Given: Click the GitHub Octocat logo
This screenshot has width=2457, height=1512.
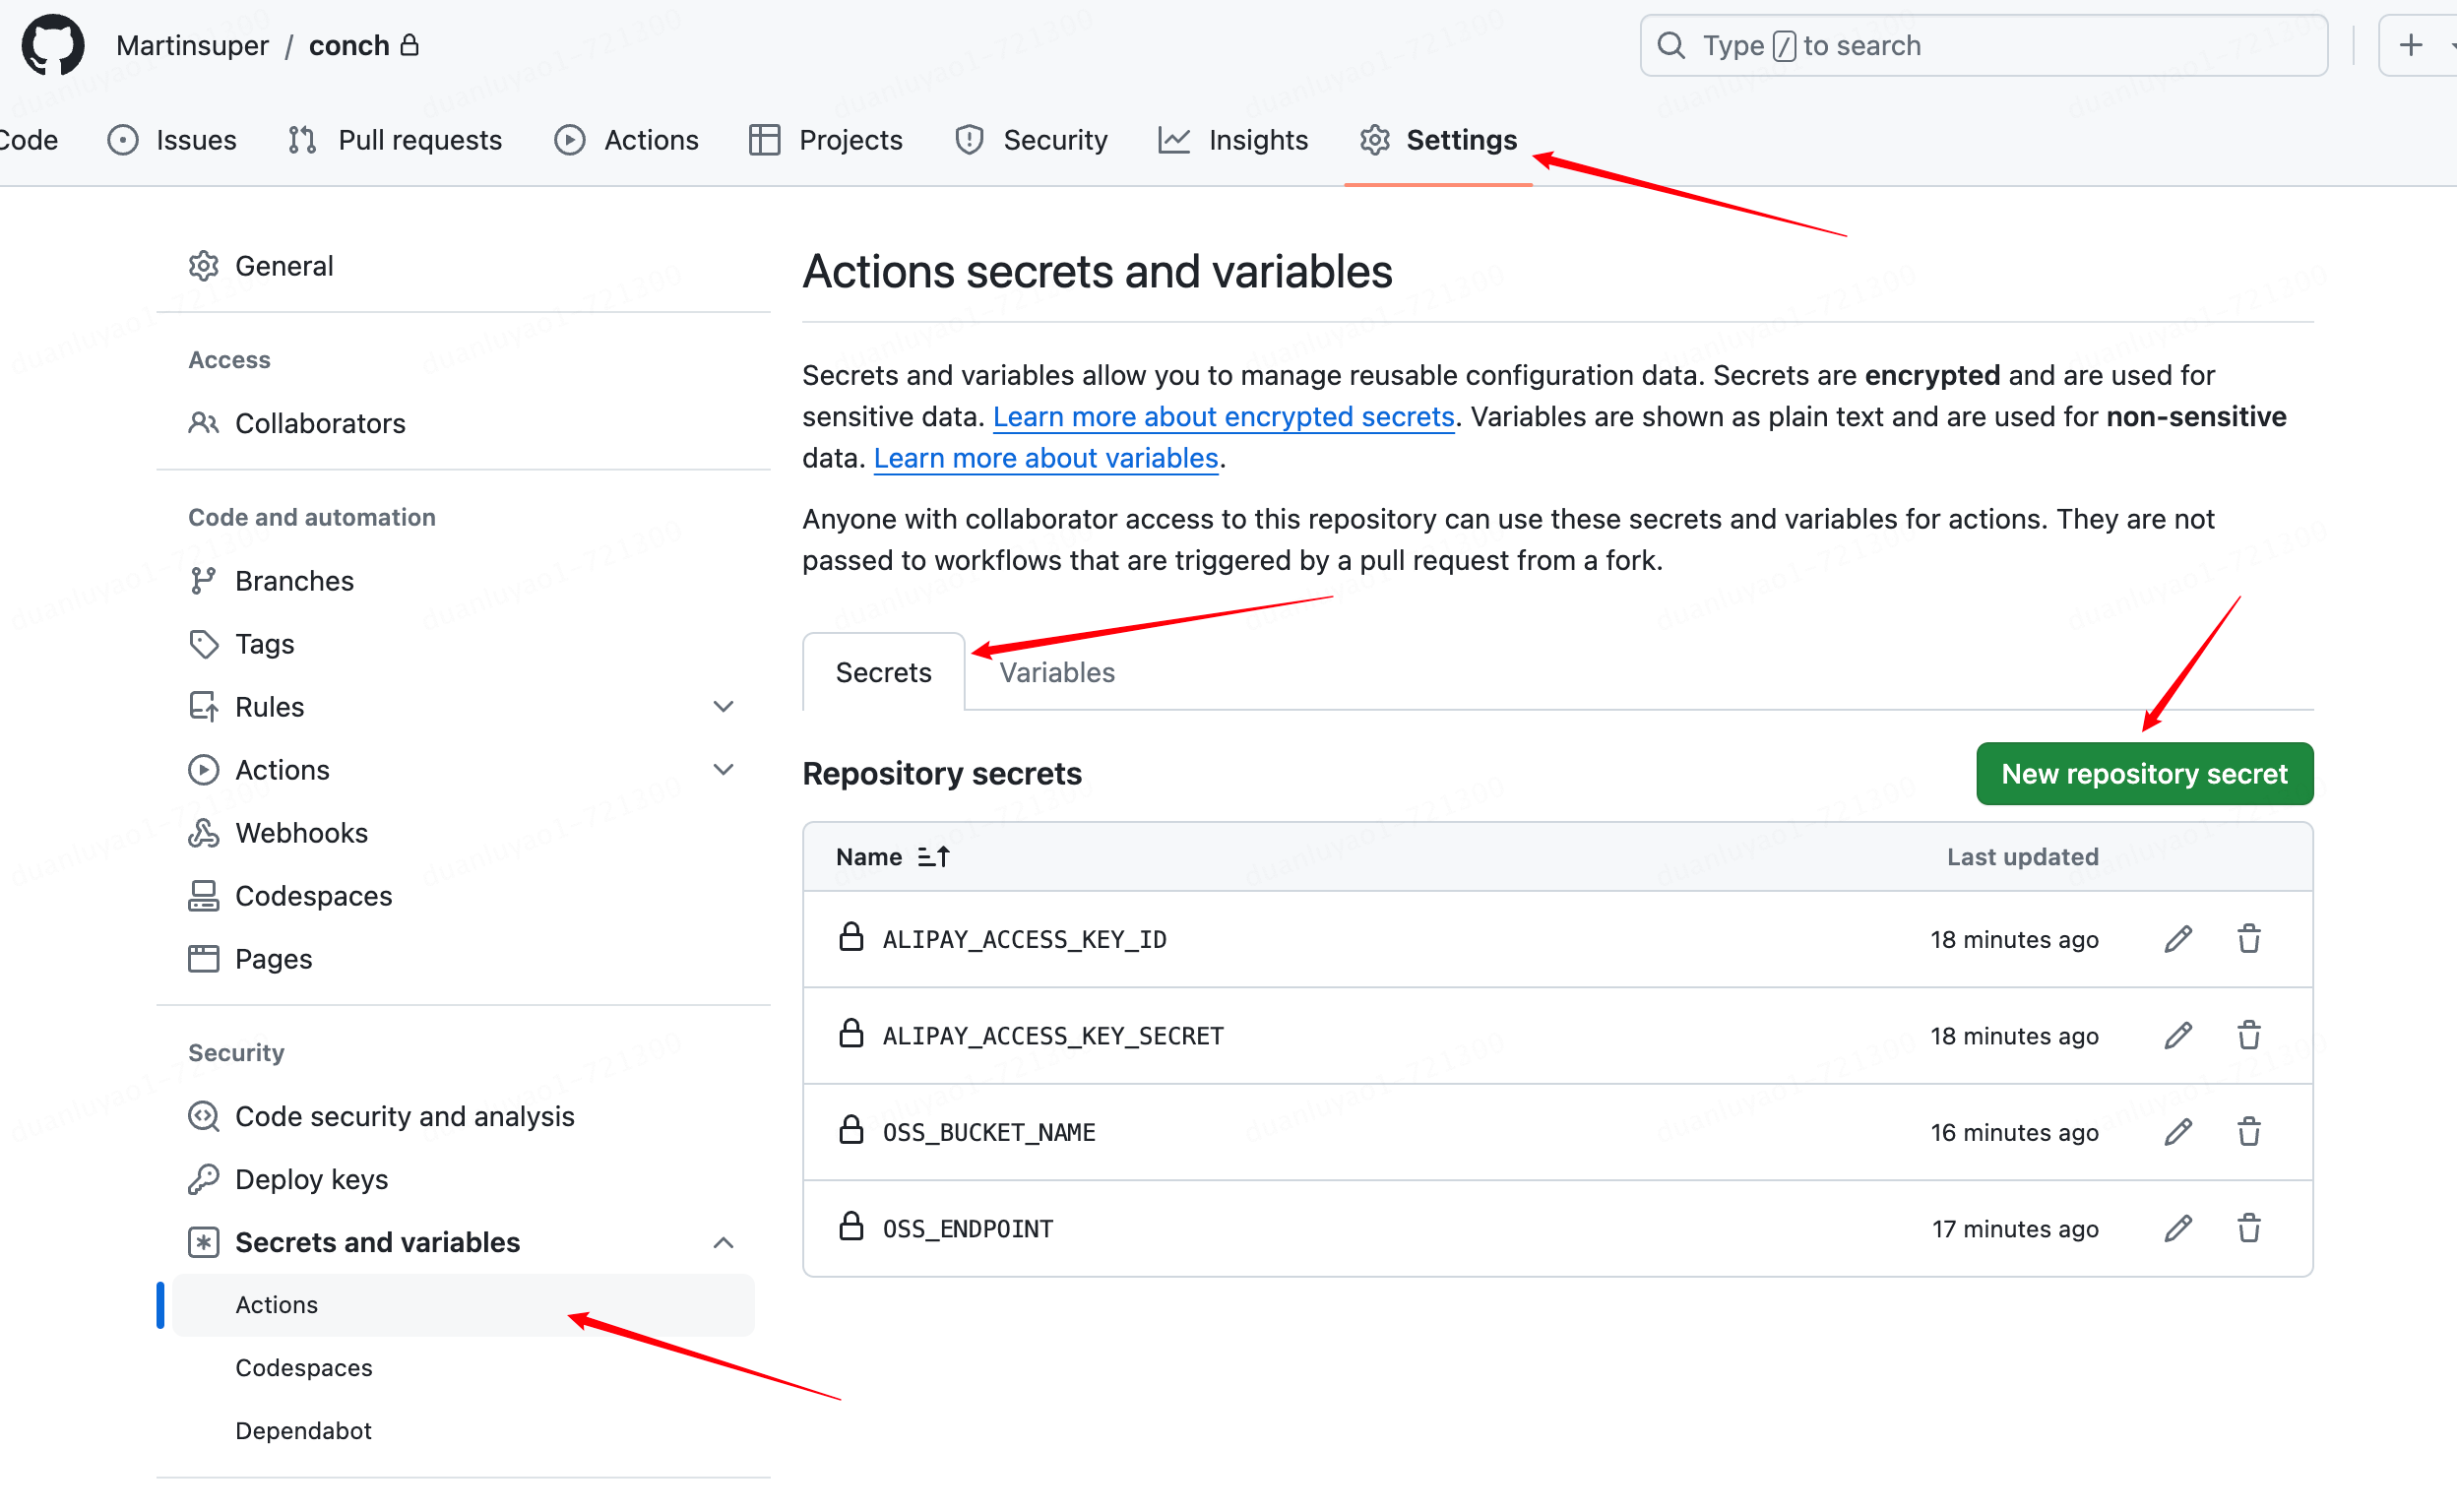Looking at the screenshot, I should click(x=52, y=45).
